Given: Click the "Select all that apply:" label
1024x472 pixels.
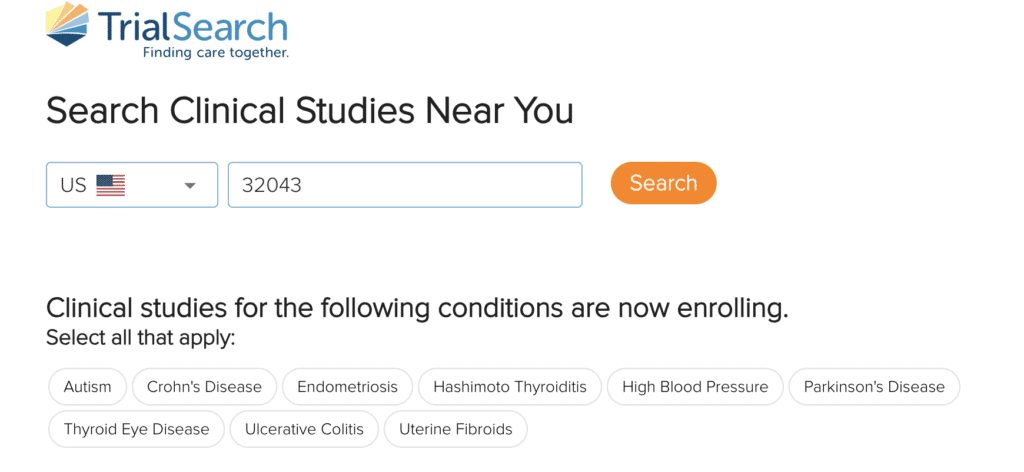Looking at the screenshot, I should pos(140,338).
